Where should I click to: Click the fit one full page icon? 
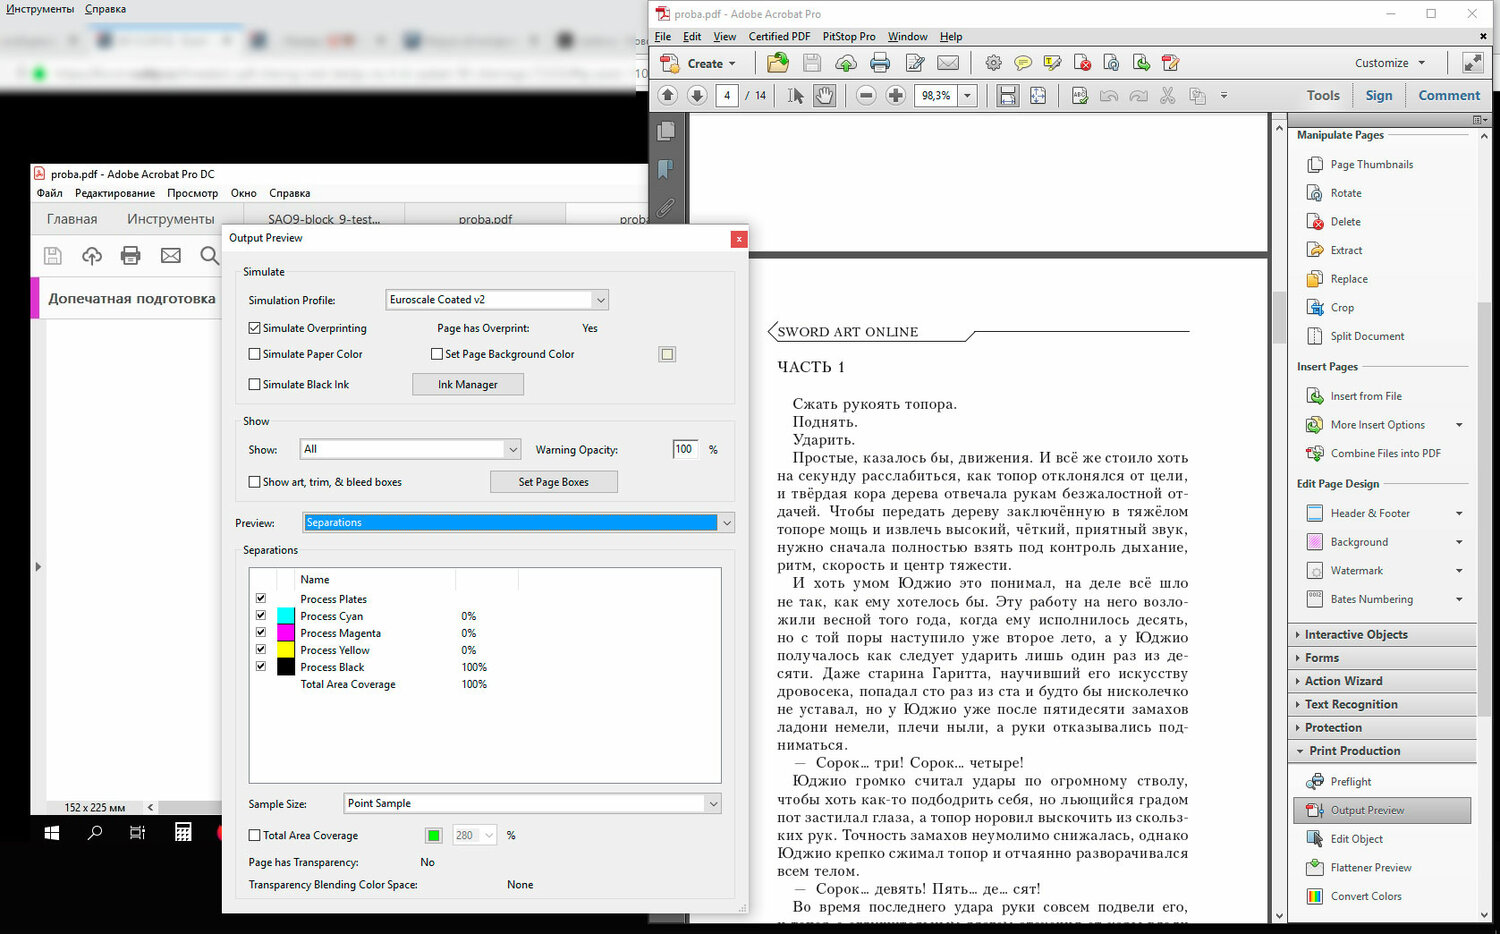point(1038,95)
